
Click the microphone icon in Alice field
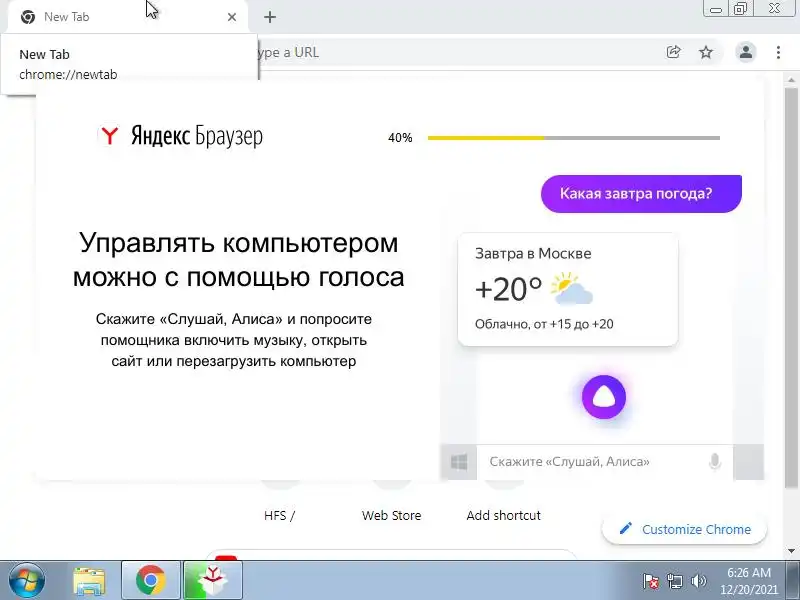pos(715,462)
